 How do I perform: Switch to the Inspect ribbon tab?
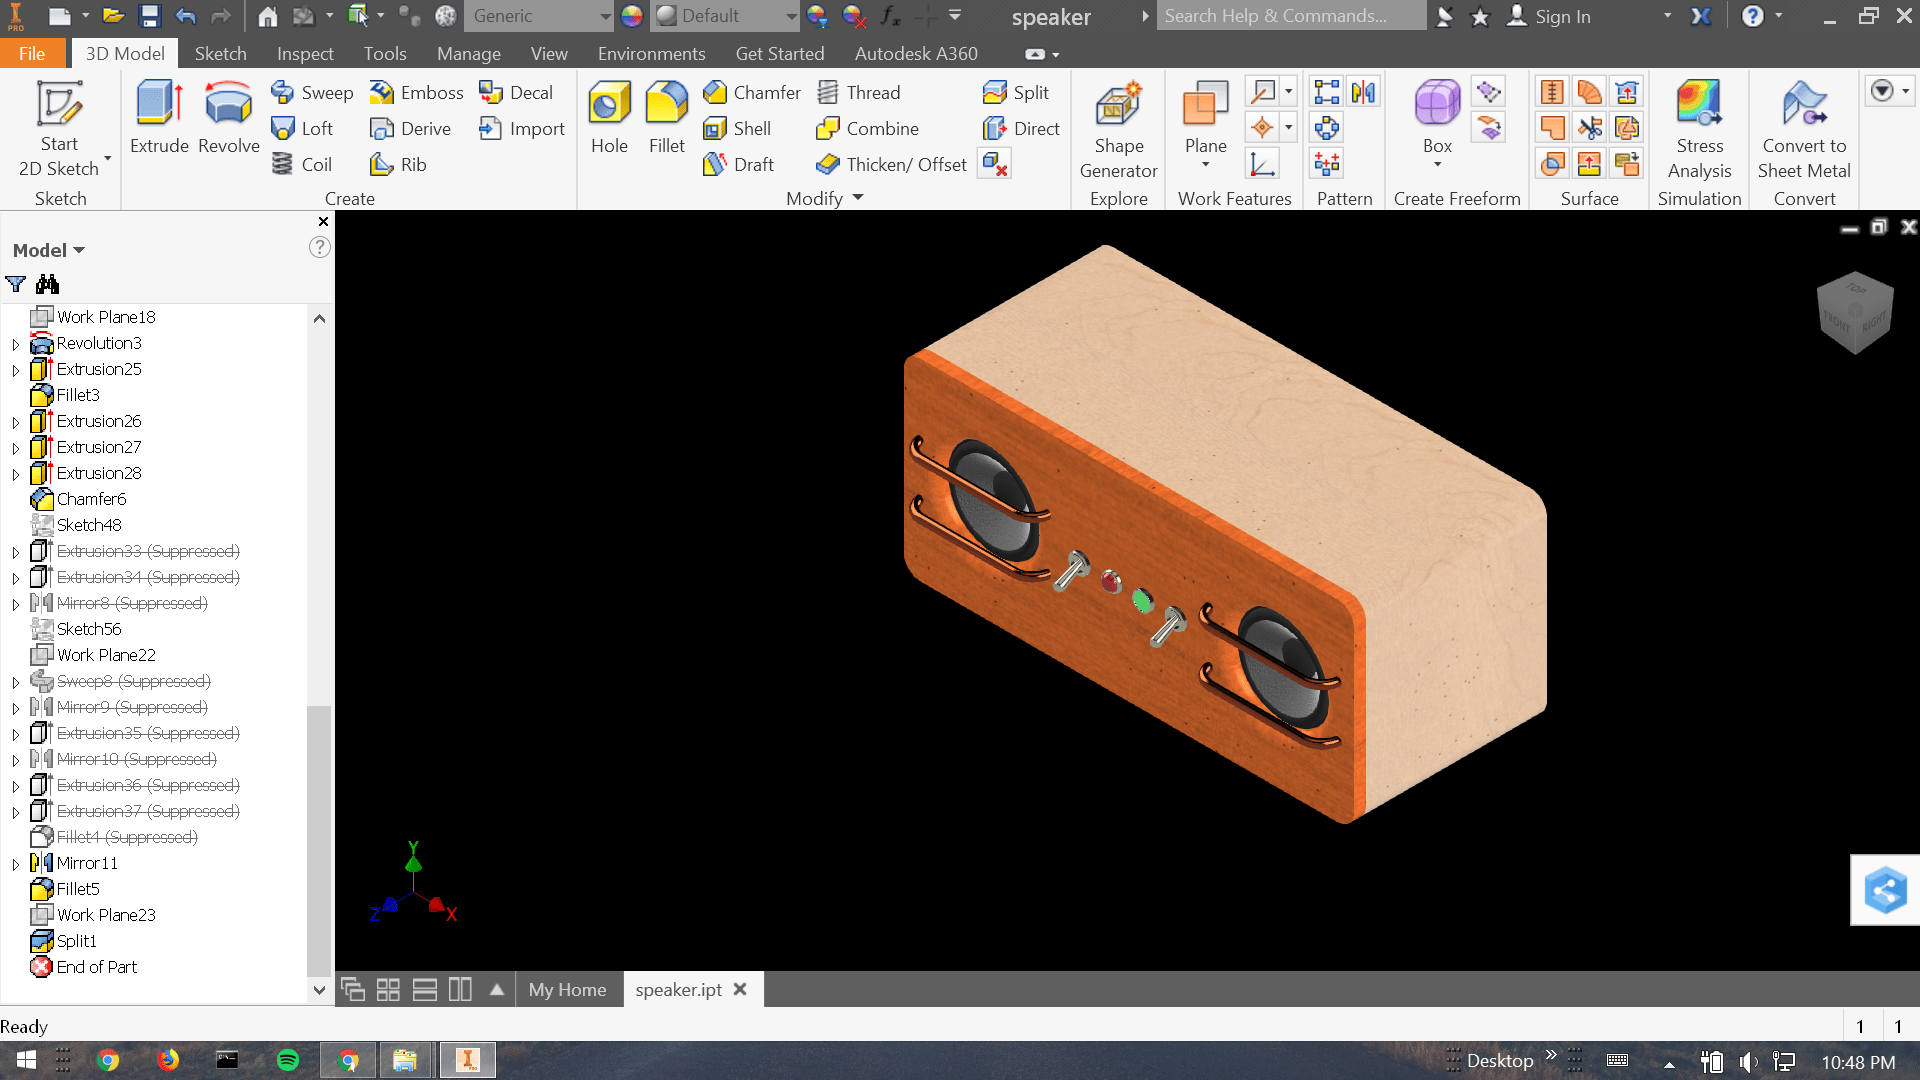pyautogui.click(x=305, y=54)
